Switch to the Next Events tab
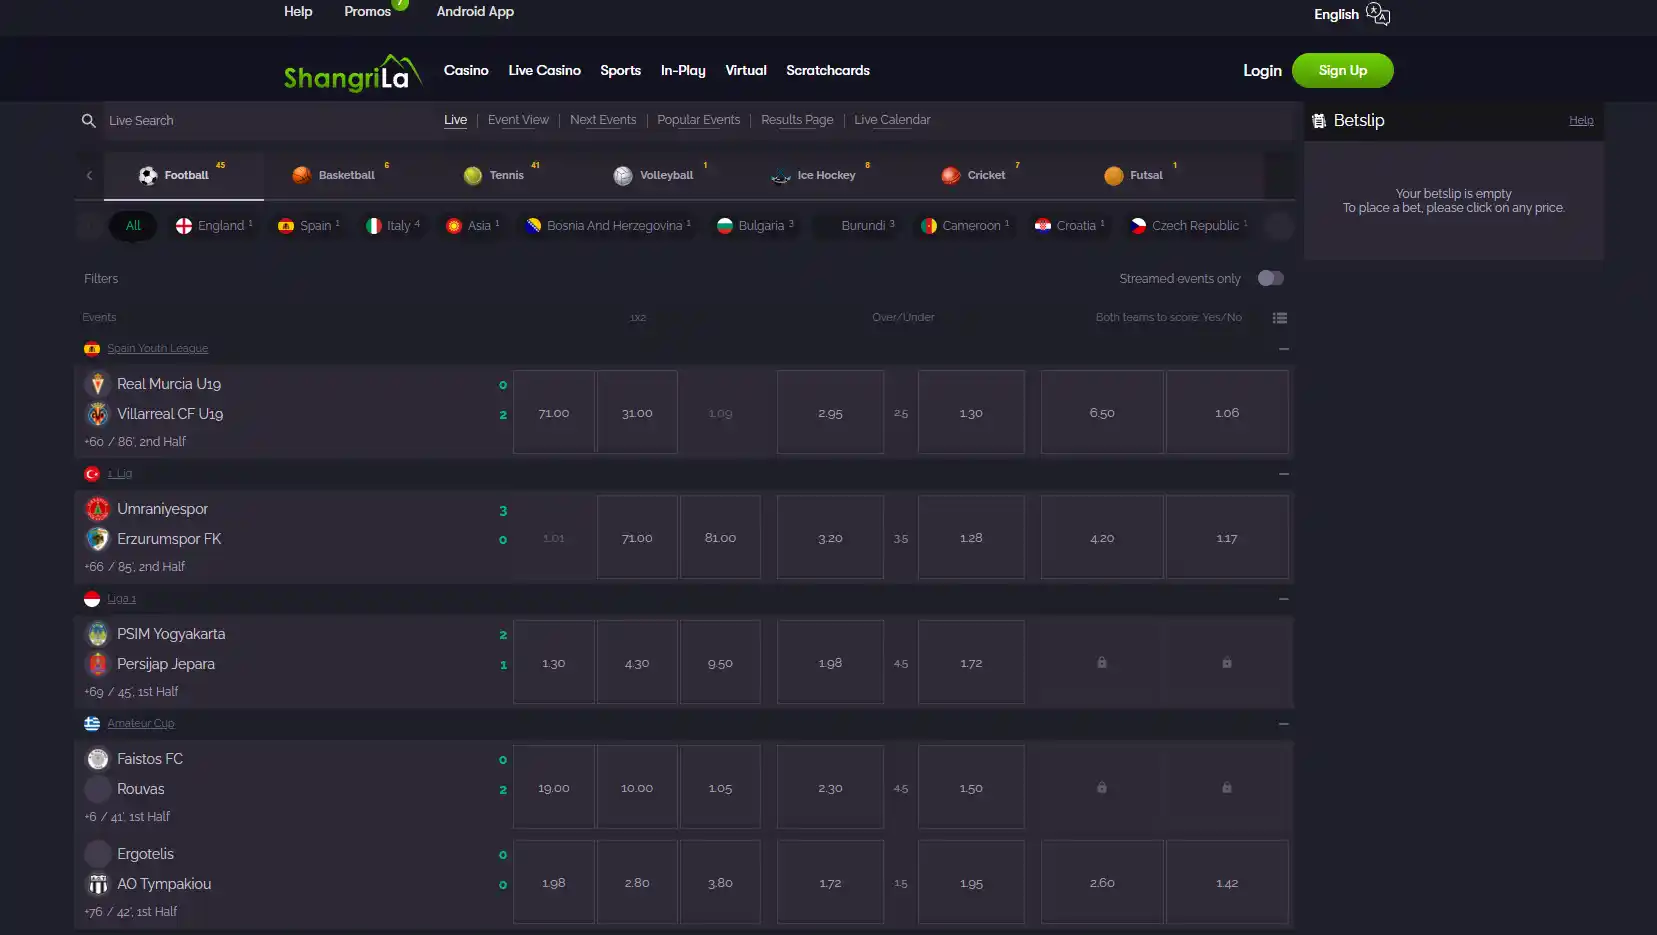Screen dimensions: 1657x935 [603, 120]
